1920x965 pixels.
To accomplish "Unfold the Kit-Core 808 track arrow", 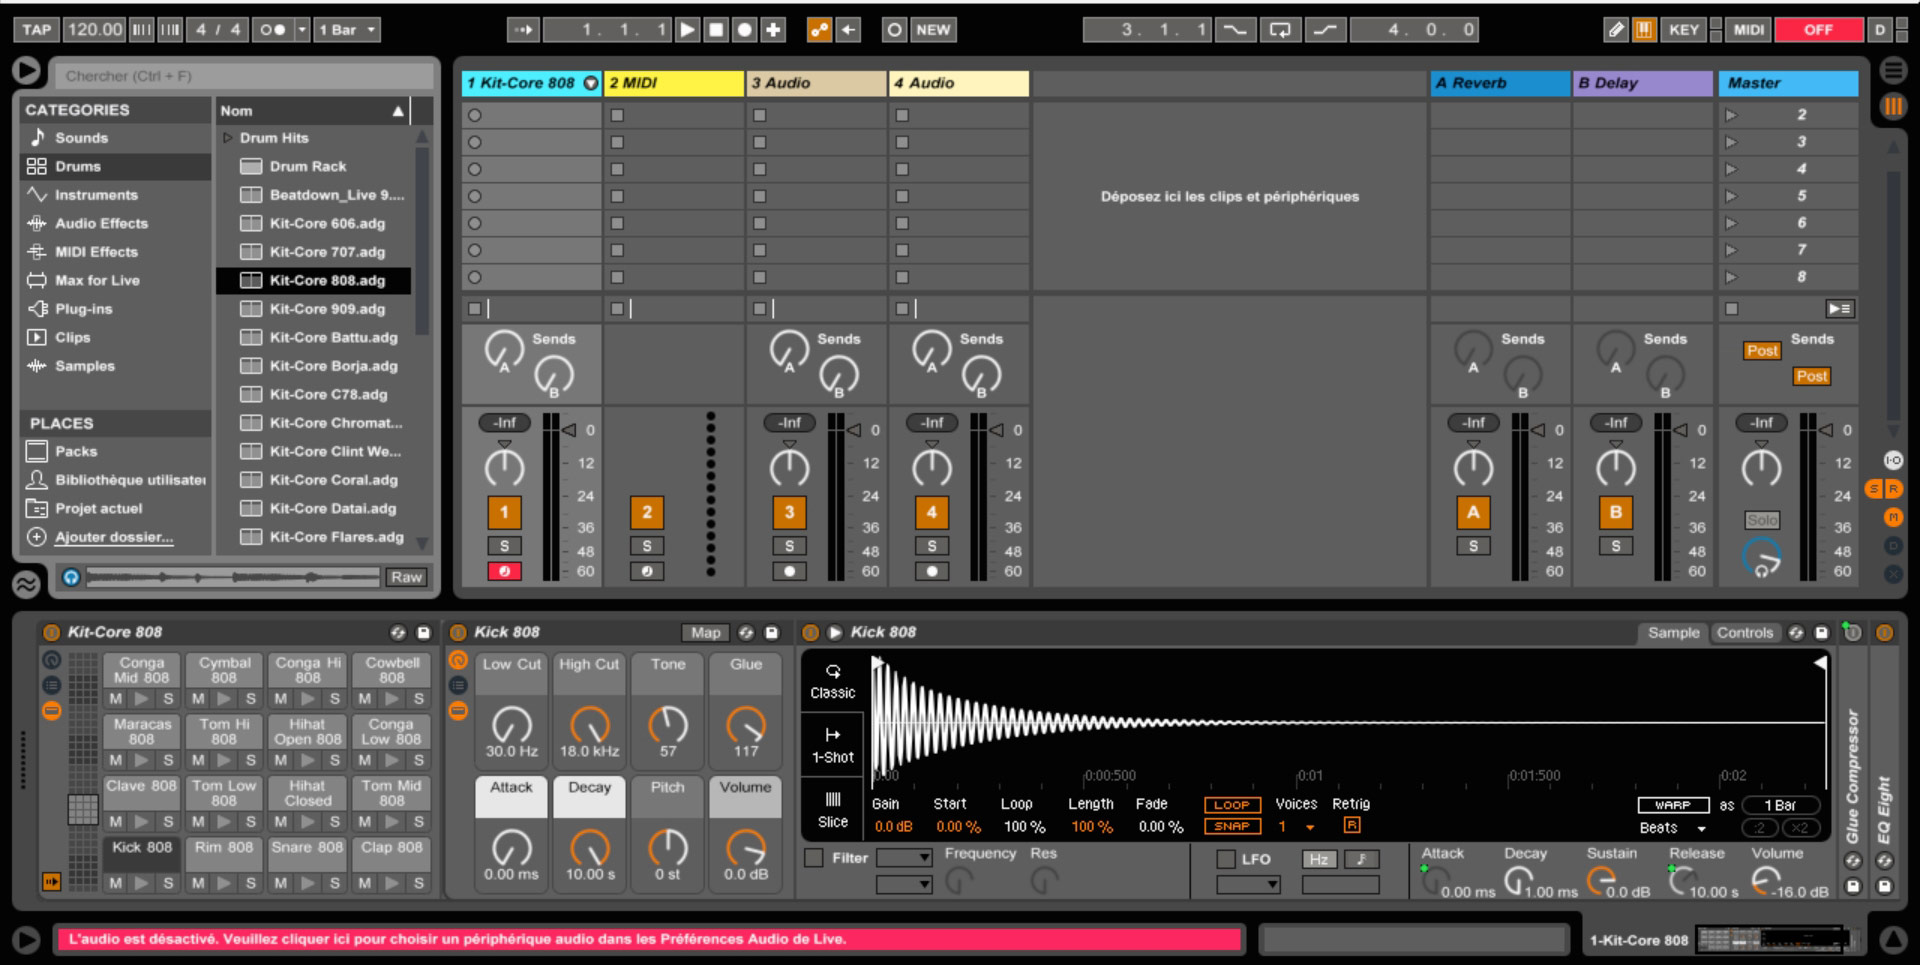I will click(x=590, y=83).
